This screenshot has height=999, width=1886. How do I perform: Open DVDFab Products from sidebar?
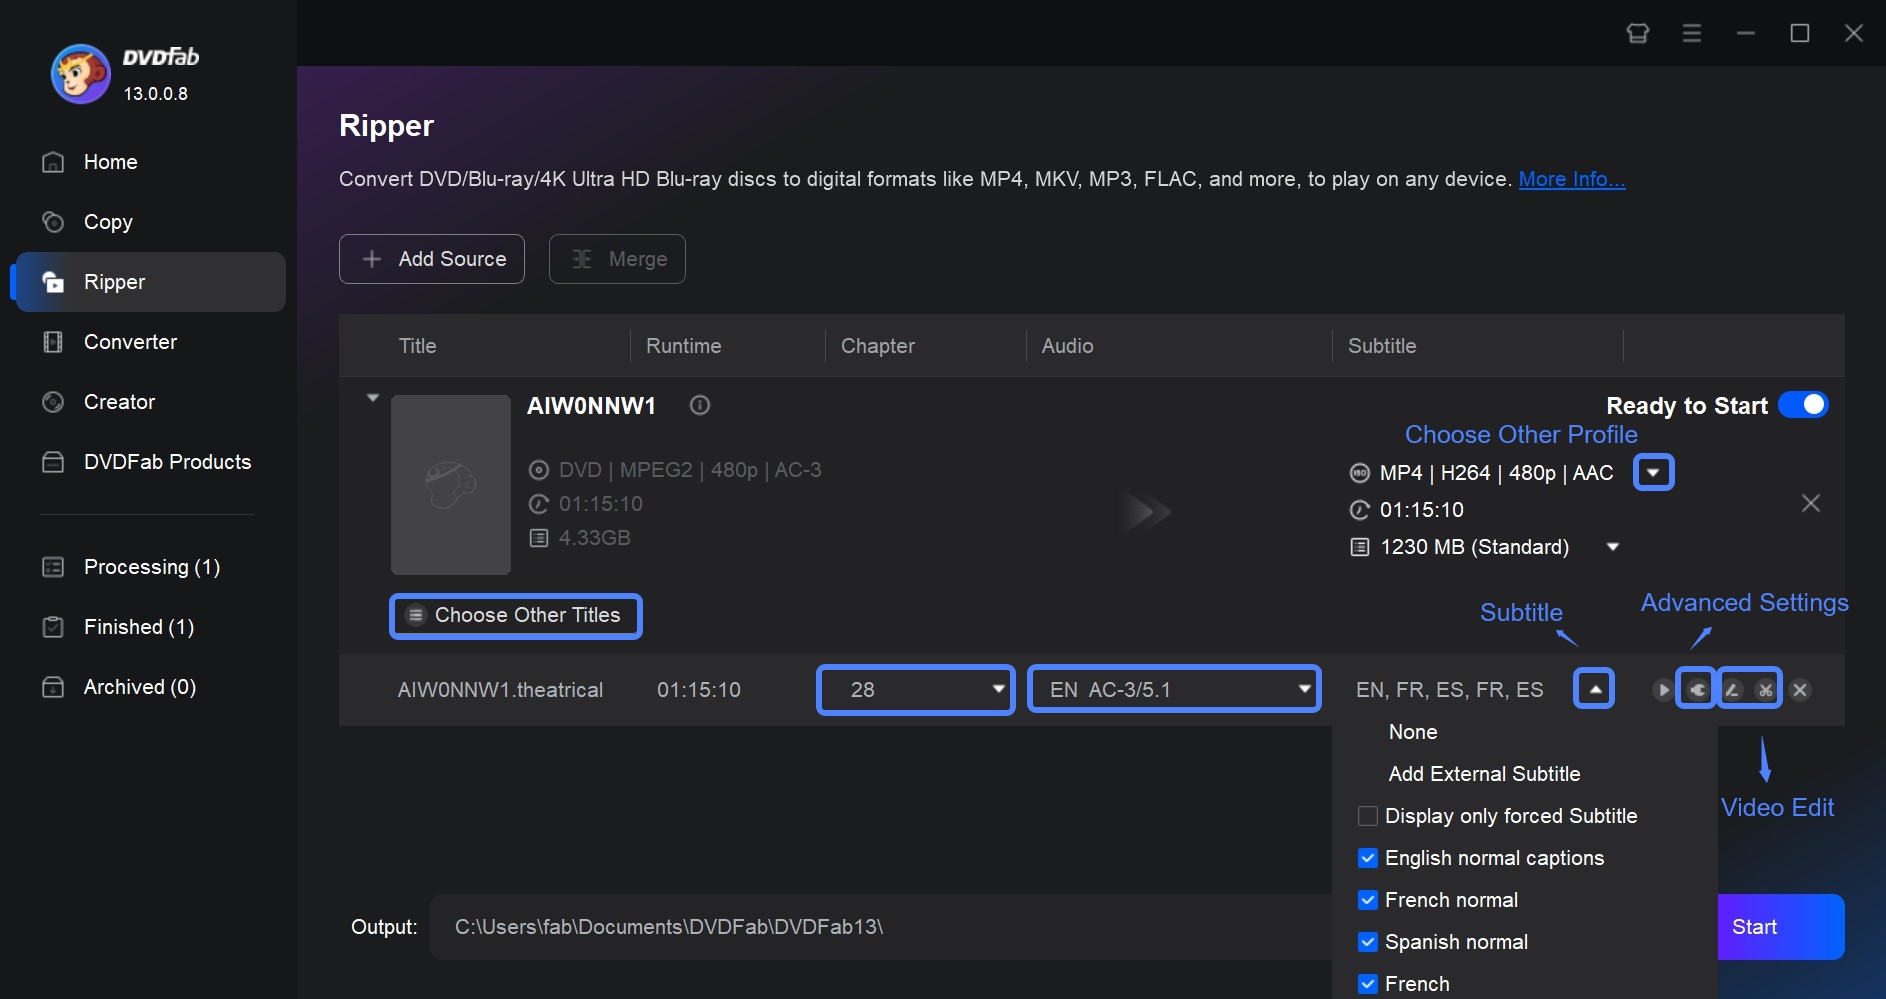coord(166,462)
